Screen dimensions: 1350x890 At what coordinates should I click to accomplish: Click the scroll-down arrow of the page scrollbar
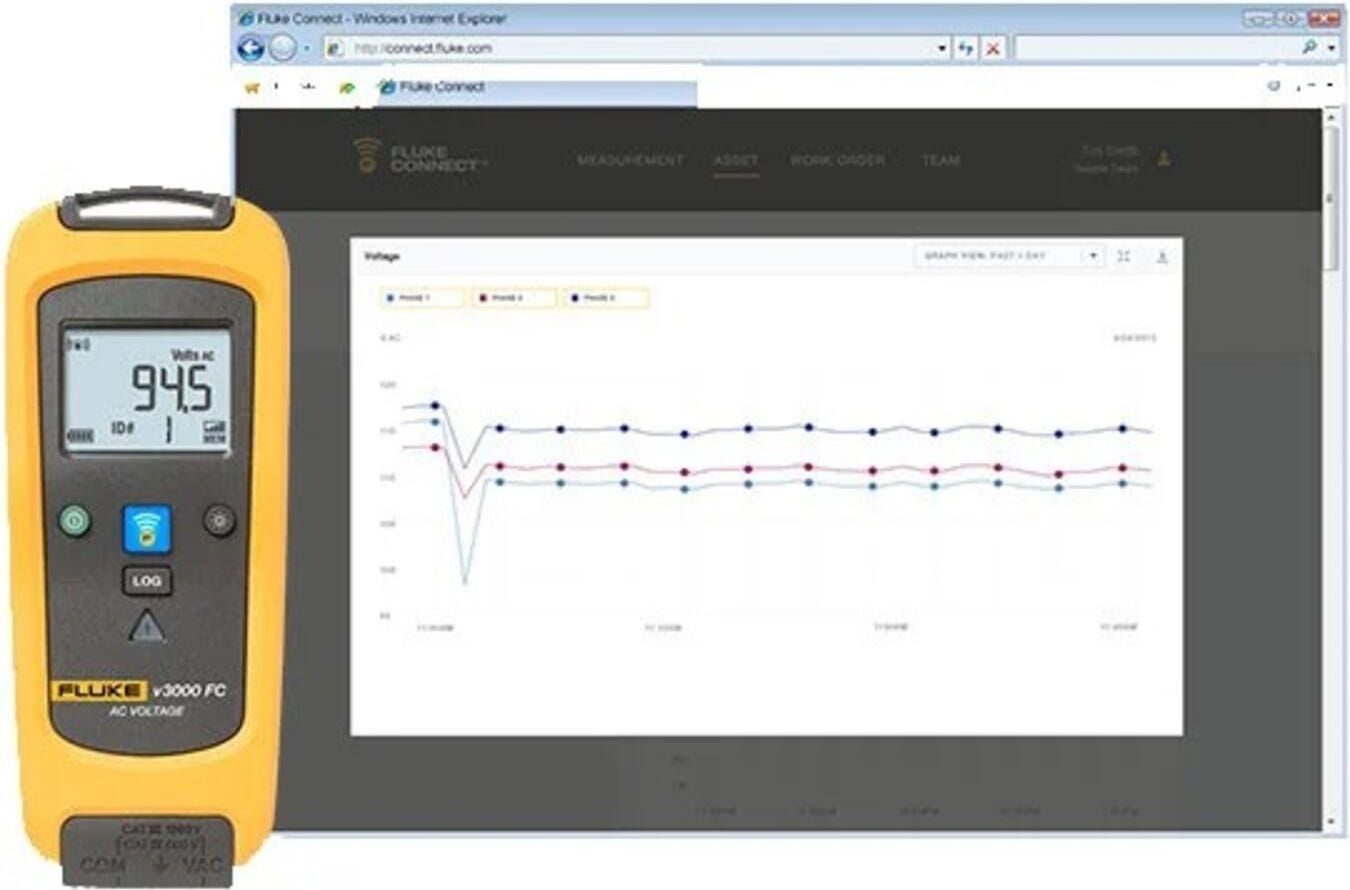tap(1331, 821)
